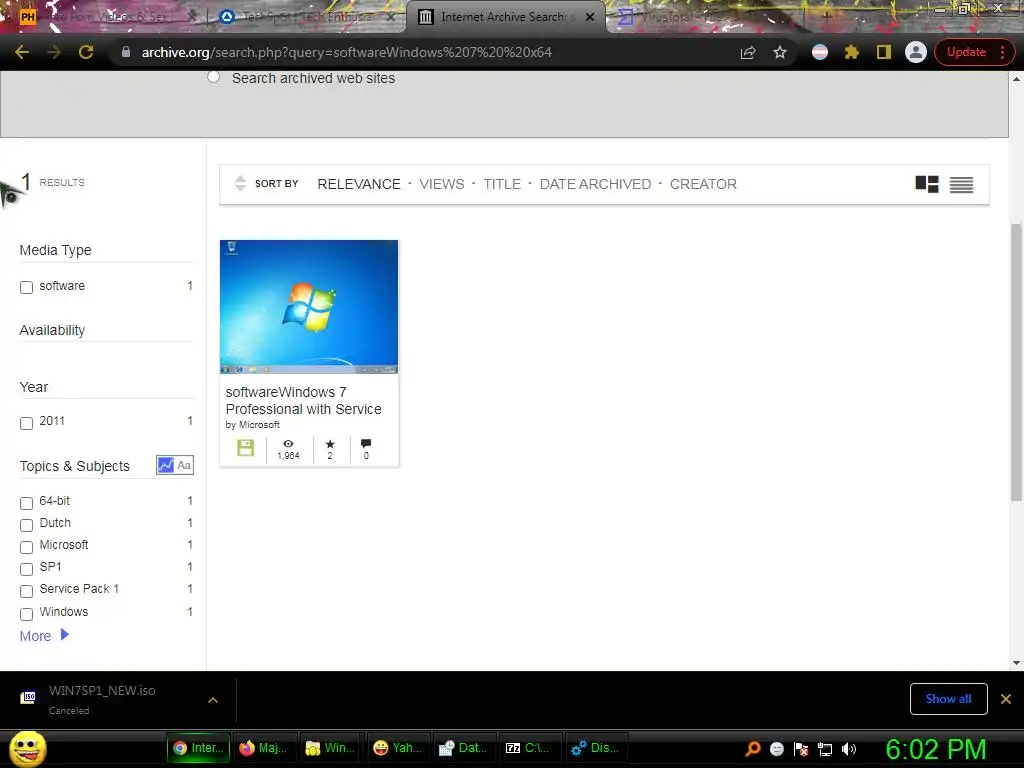This screenshot has width=1024, height=768.
Task: Switch to list view layout
Action: [961, 185]
